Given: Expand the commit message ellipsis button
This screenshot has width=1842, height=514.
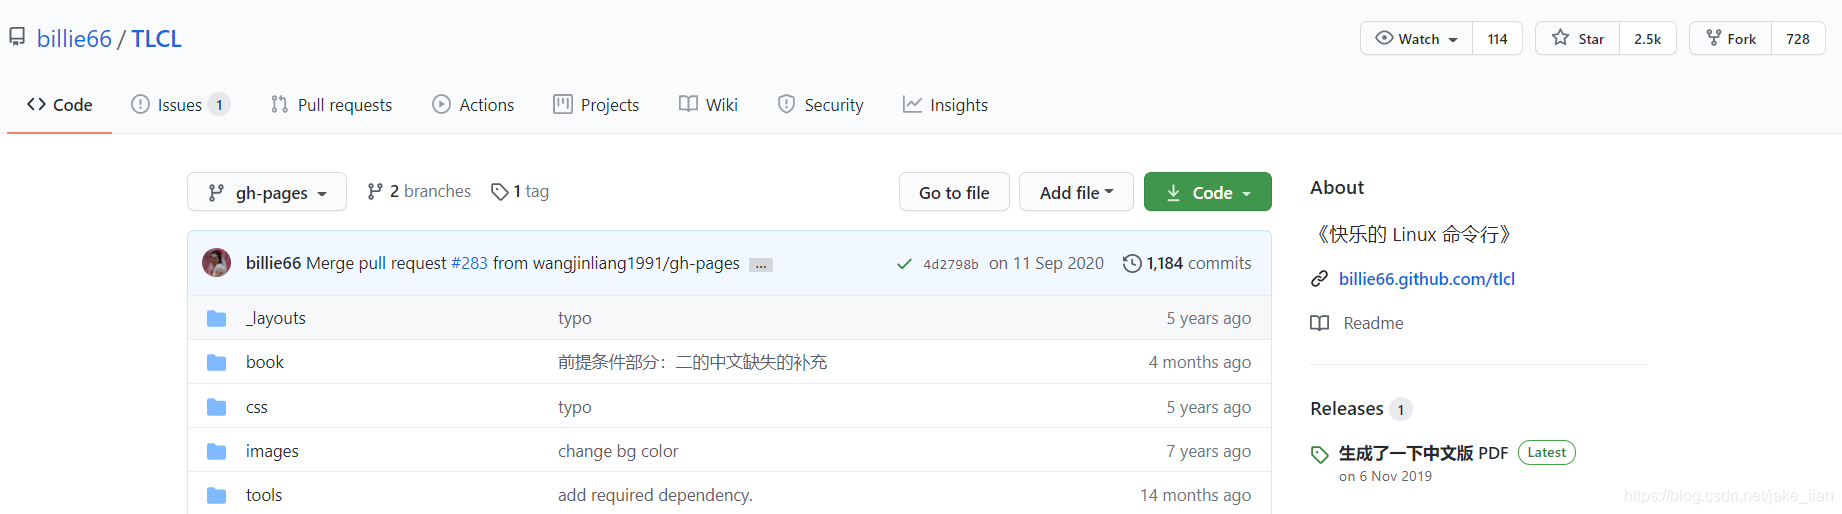Looking at the screenshot, I should coord(761,265).
